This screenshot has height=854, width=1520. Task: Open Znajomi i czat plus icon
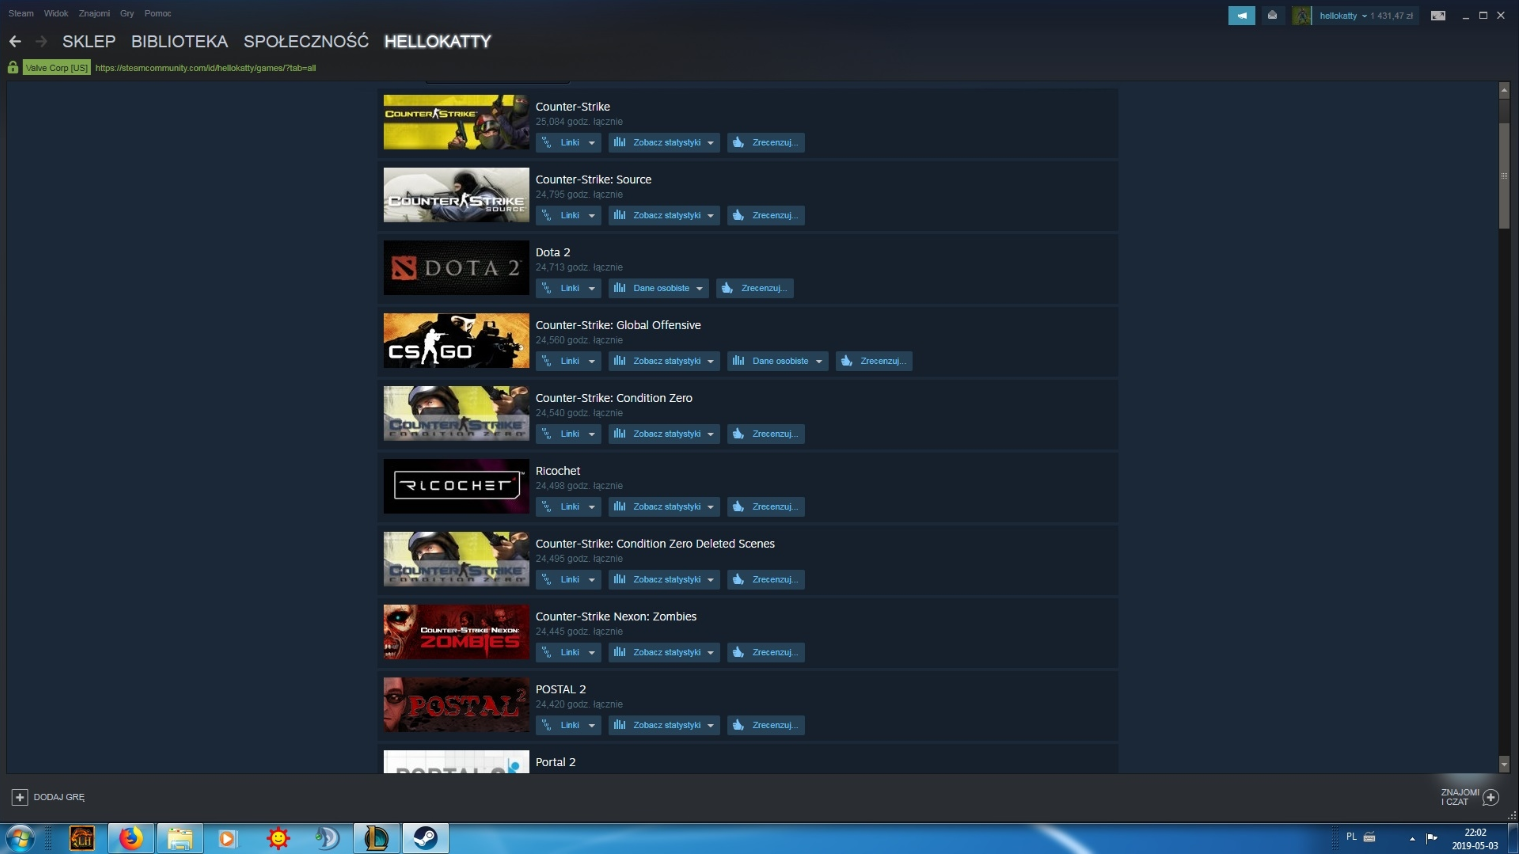tap(1491, 797)
